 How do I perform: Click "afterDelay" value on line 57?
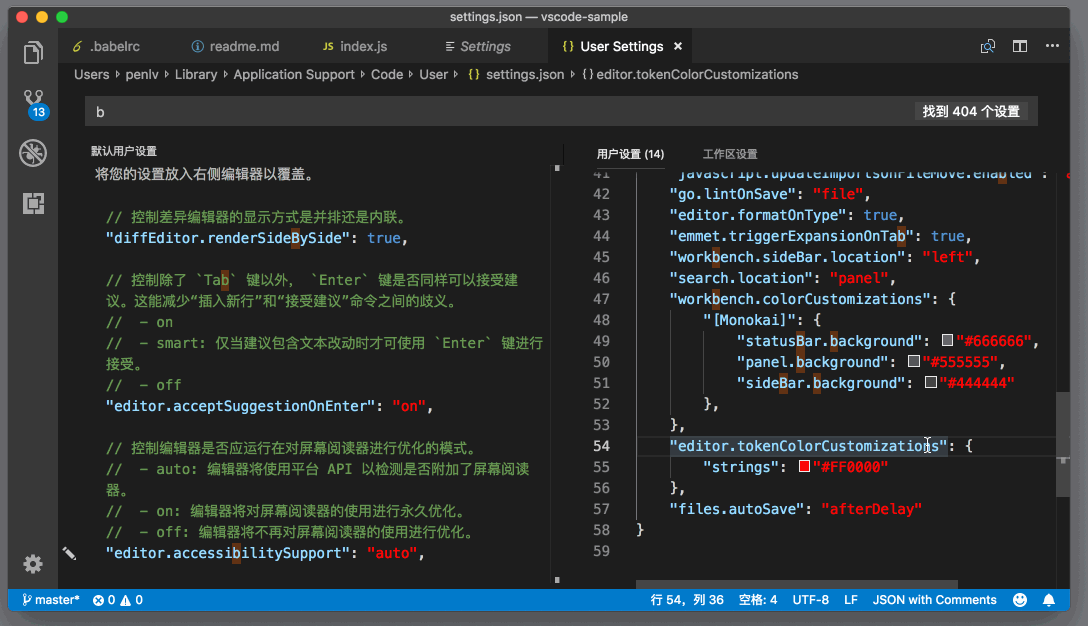872,509
